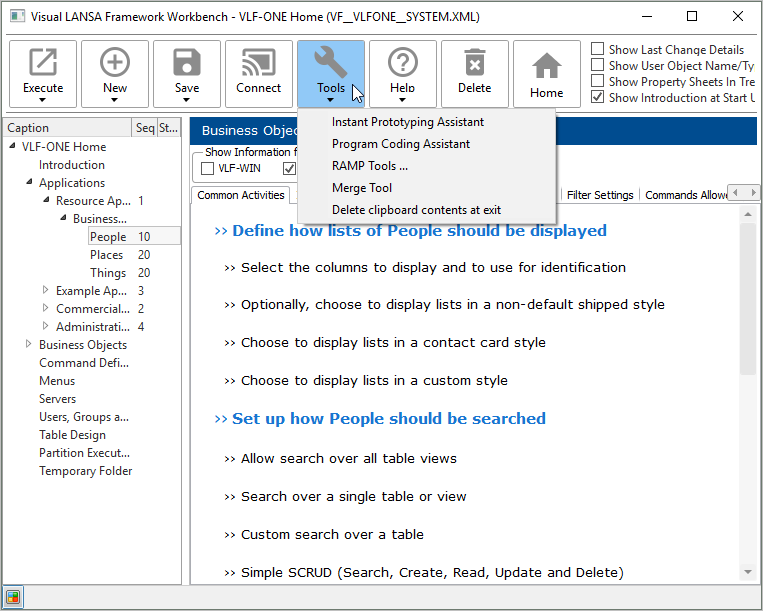Click the Save floppy disk icon
The height and width of the screenshot is (611, 763).
tap(187, 63)
